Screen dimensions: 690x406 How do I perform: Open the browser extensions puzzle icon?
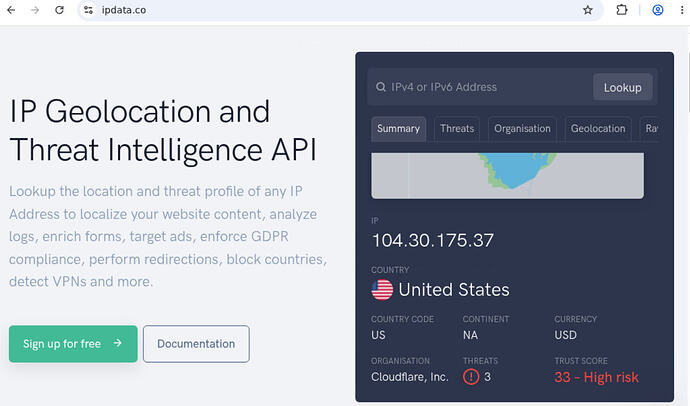pos(621,10)
